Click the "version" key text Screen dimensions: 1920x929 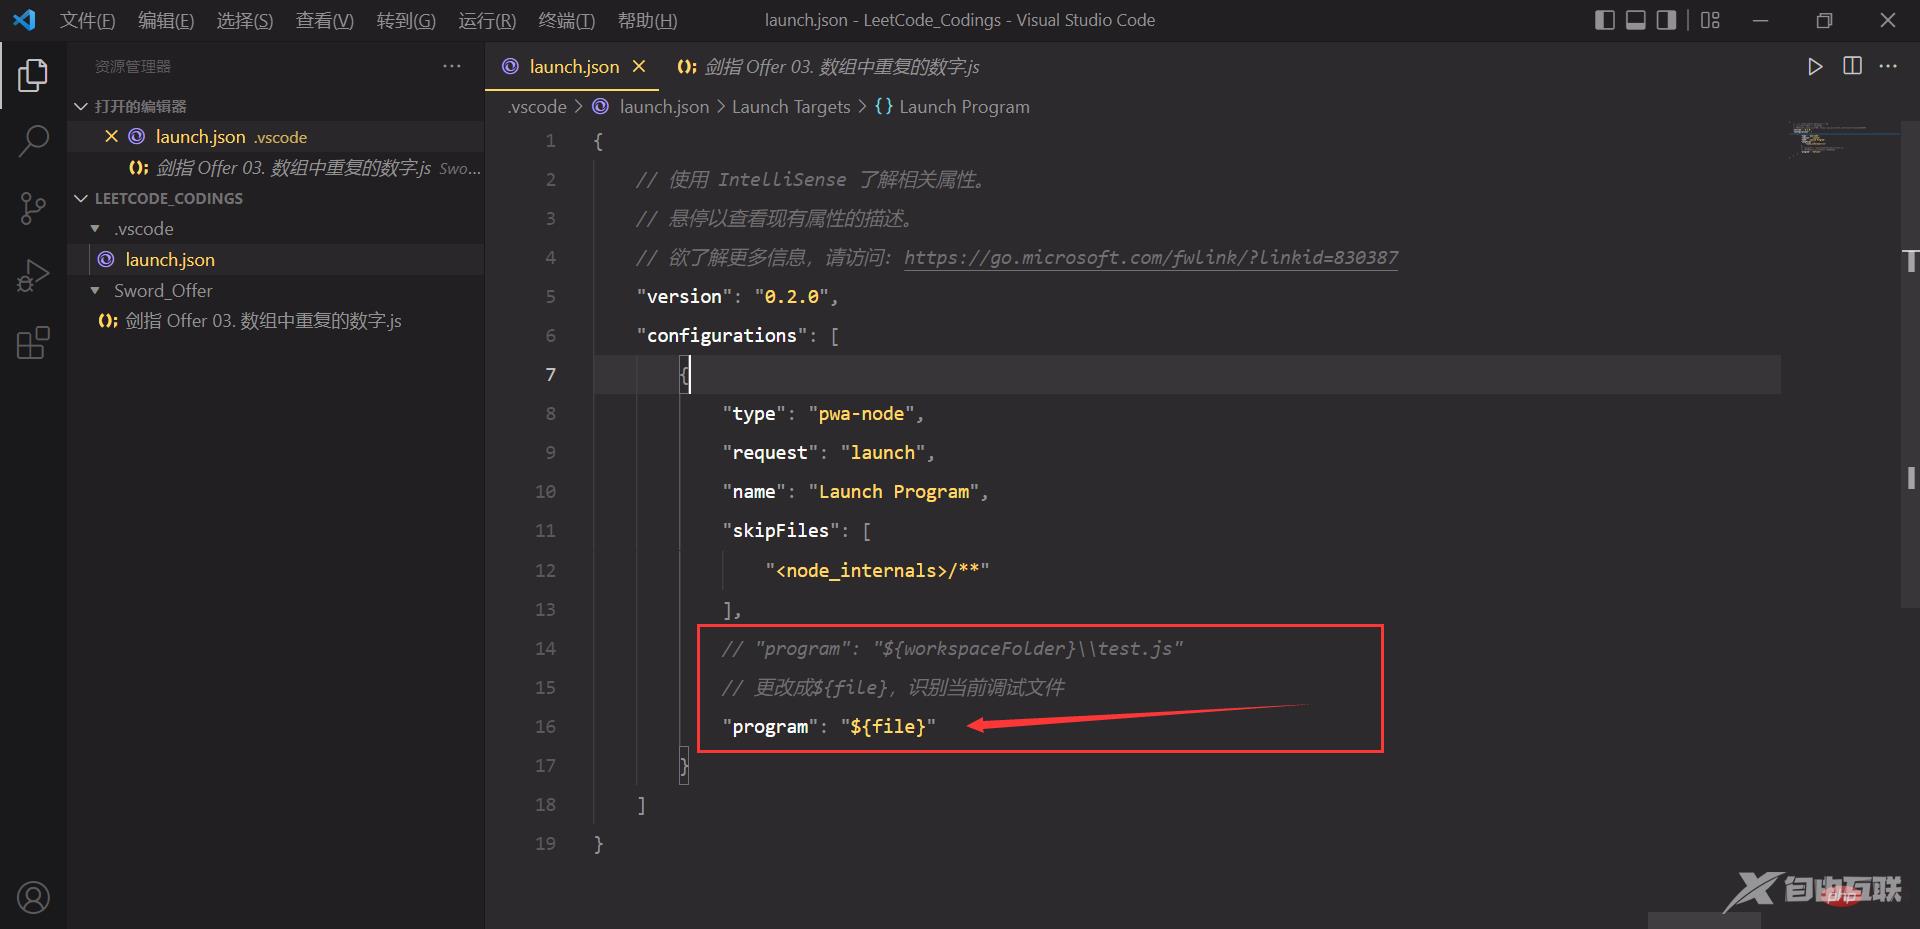pyautogui.click(x=684, y=296)
